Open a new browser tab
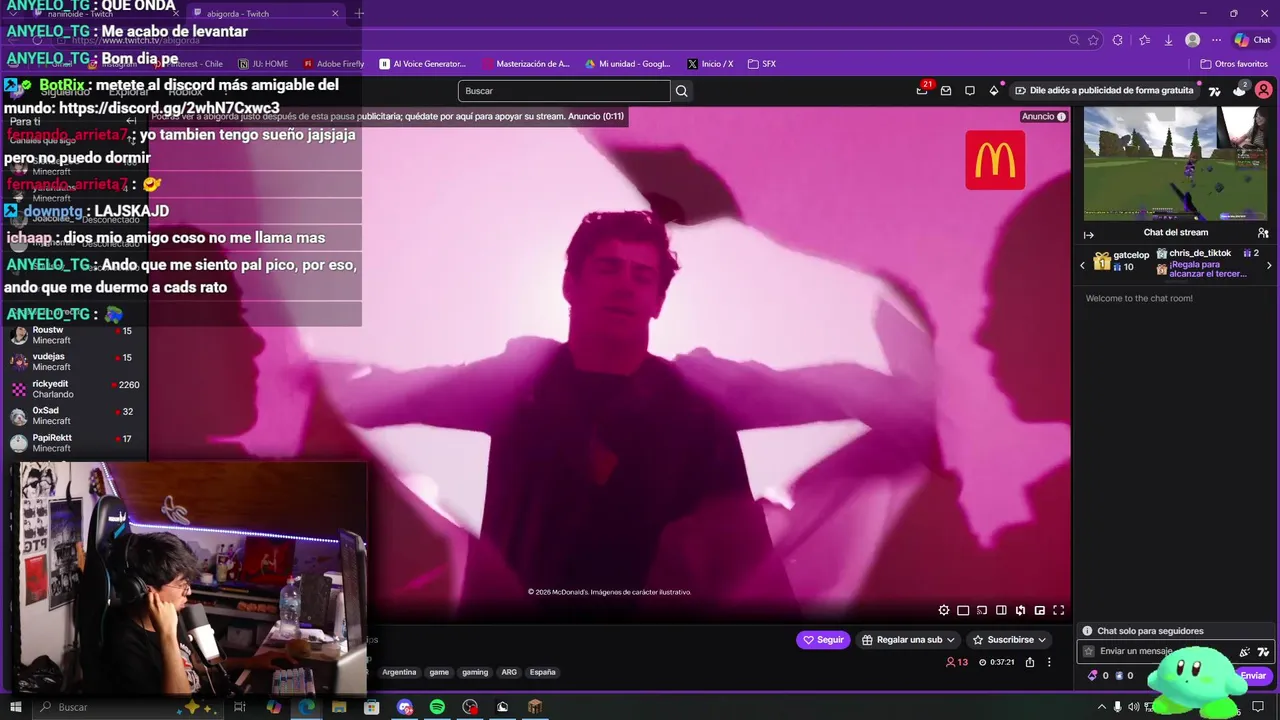Screen dimensions: 1280x720 (x=359, y=13)
